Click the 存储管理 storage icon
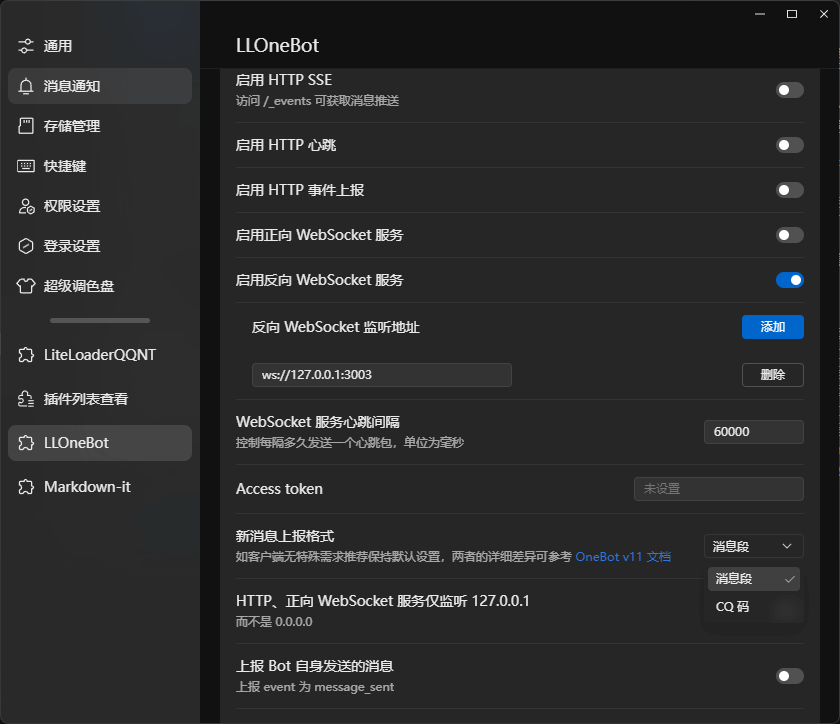 (x=26, y=126)
